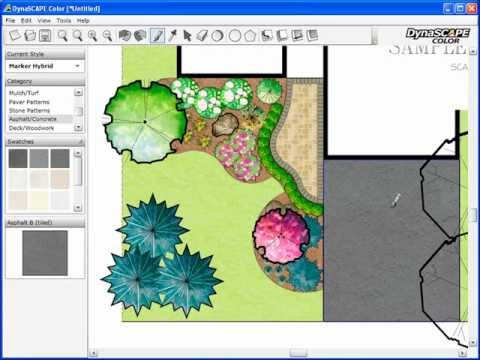Click the Save floppy disk icon

click(45, 35)
